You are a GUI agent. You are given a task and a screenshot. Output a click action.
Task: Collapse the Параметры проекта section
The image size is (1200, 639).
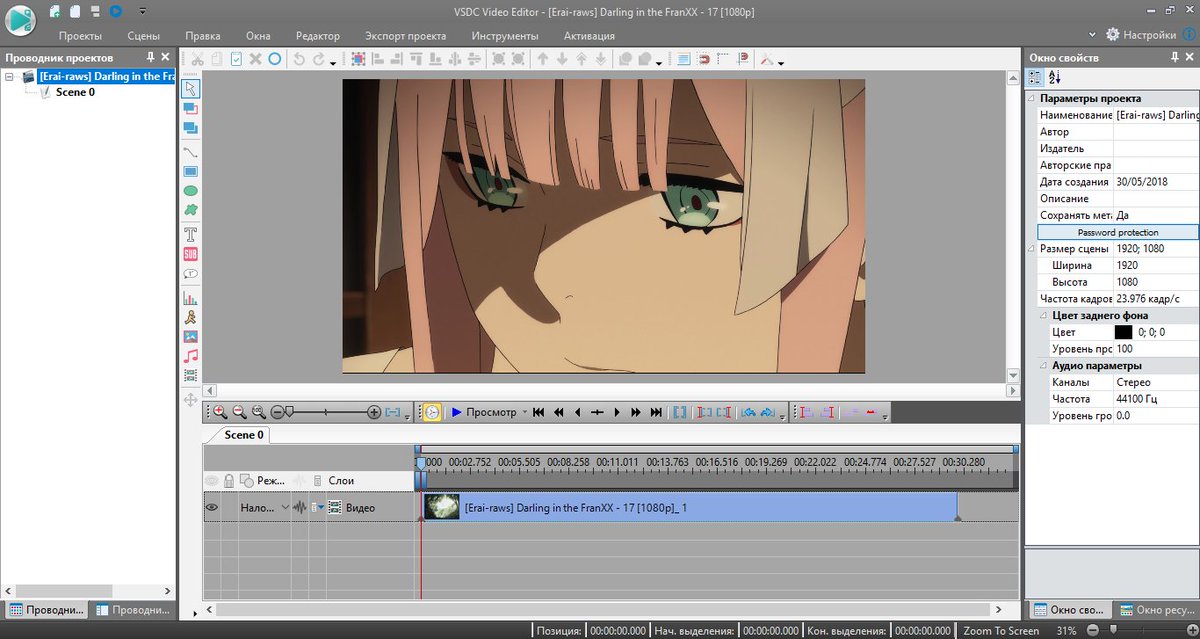pyautogui.click(x=1032, y=99)
